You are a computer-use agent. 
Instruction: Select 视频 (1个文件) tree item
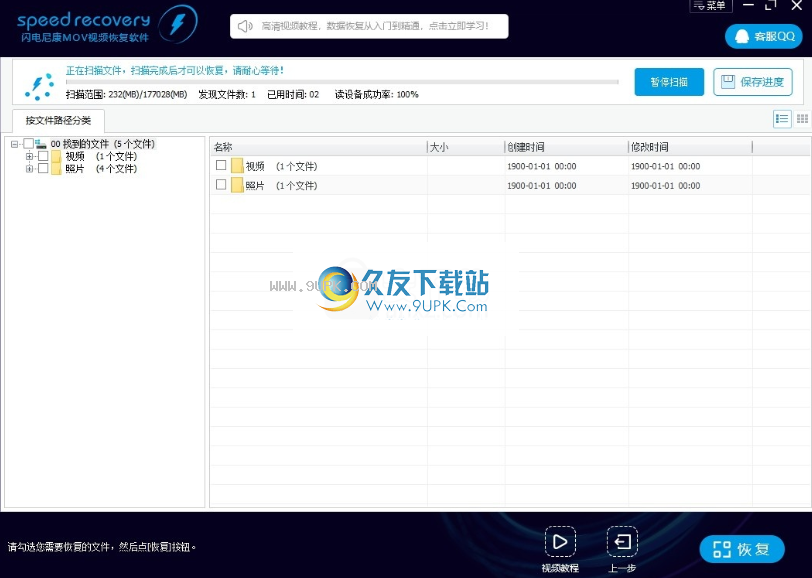101,156
